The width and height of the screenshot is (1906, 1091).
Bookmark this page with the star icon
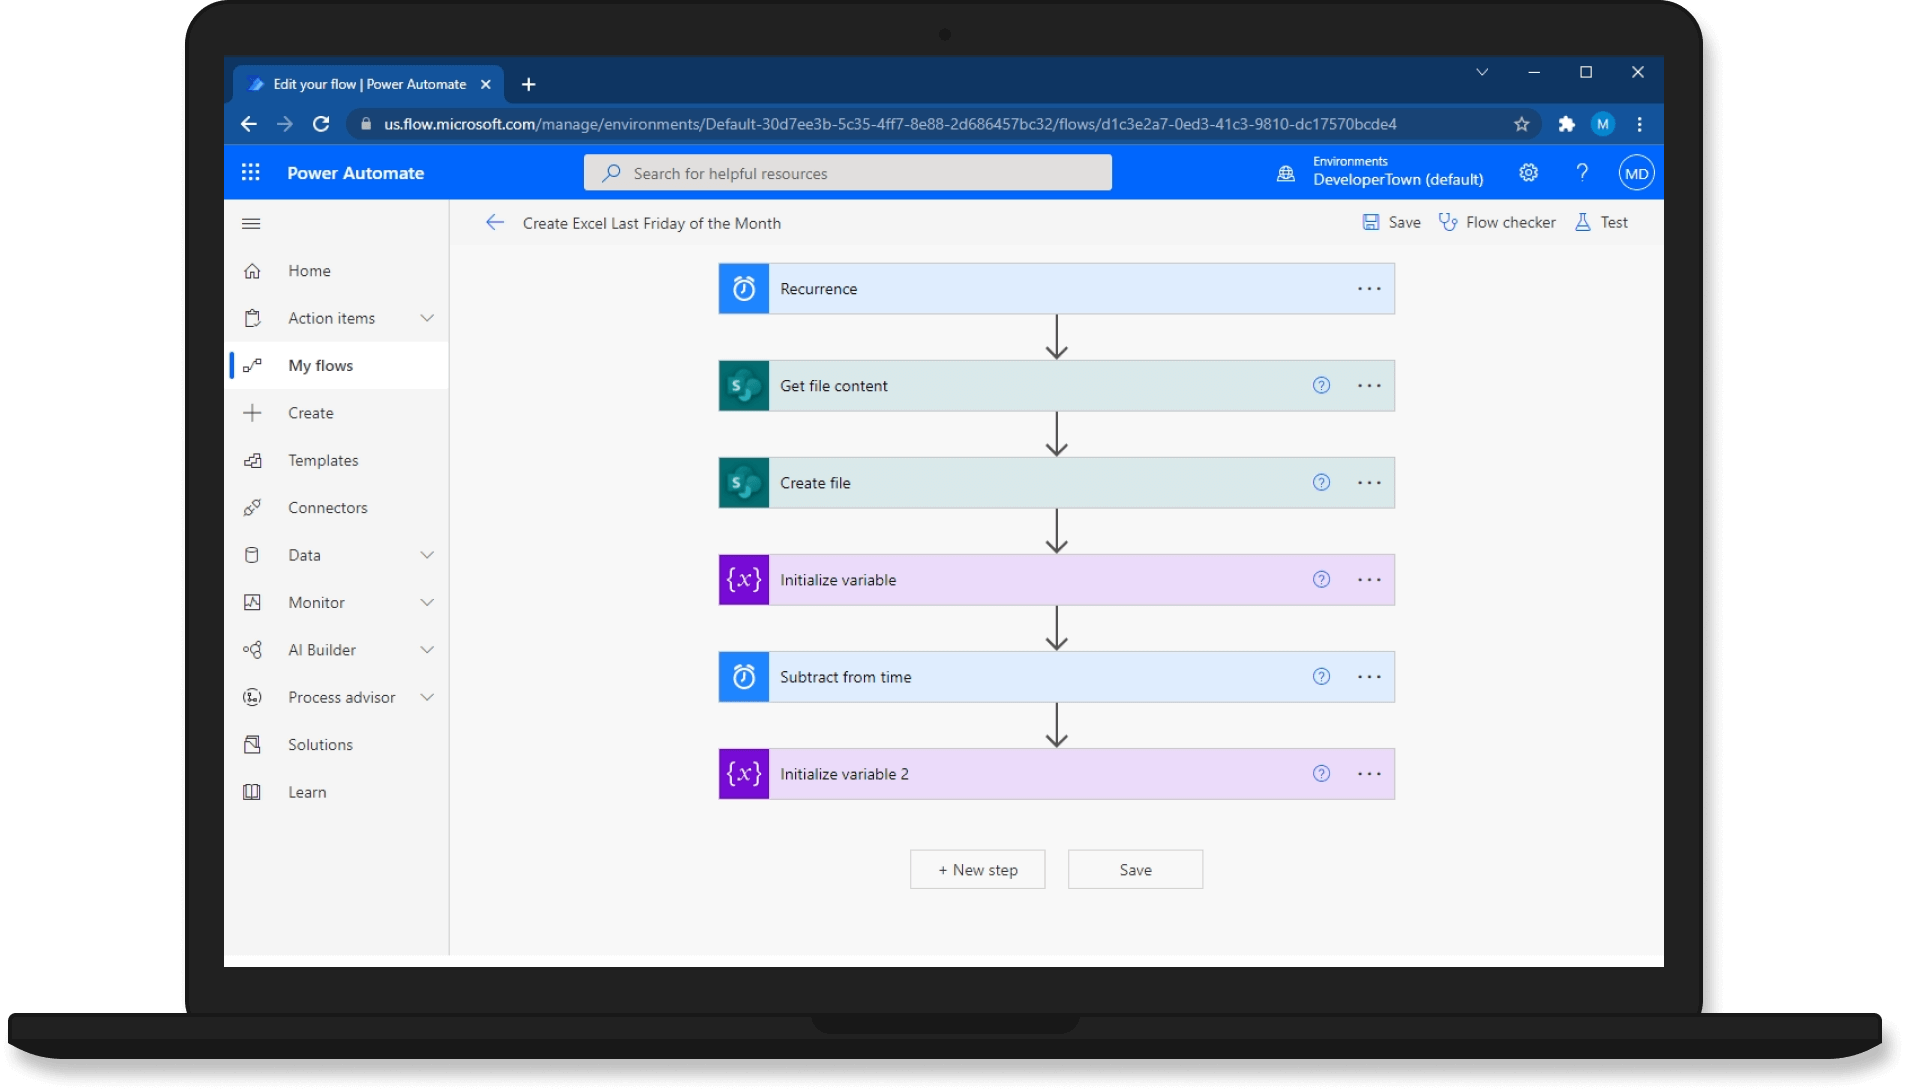coord(1521,124)
